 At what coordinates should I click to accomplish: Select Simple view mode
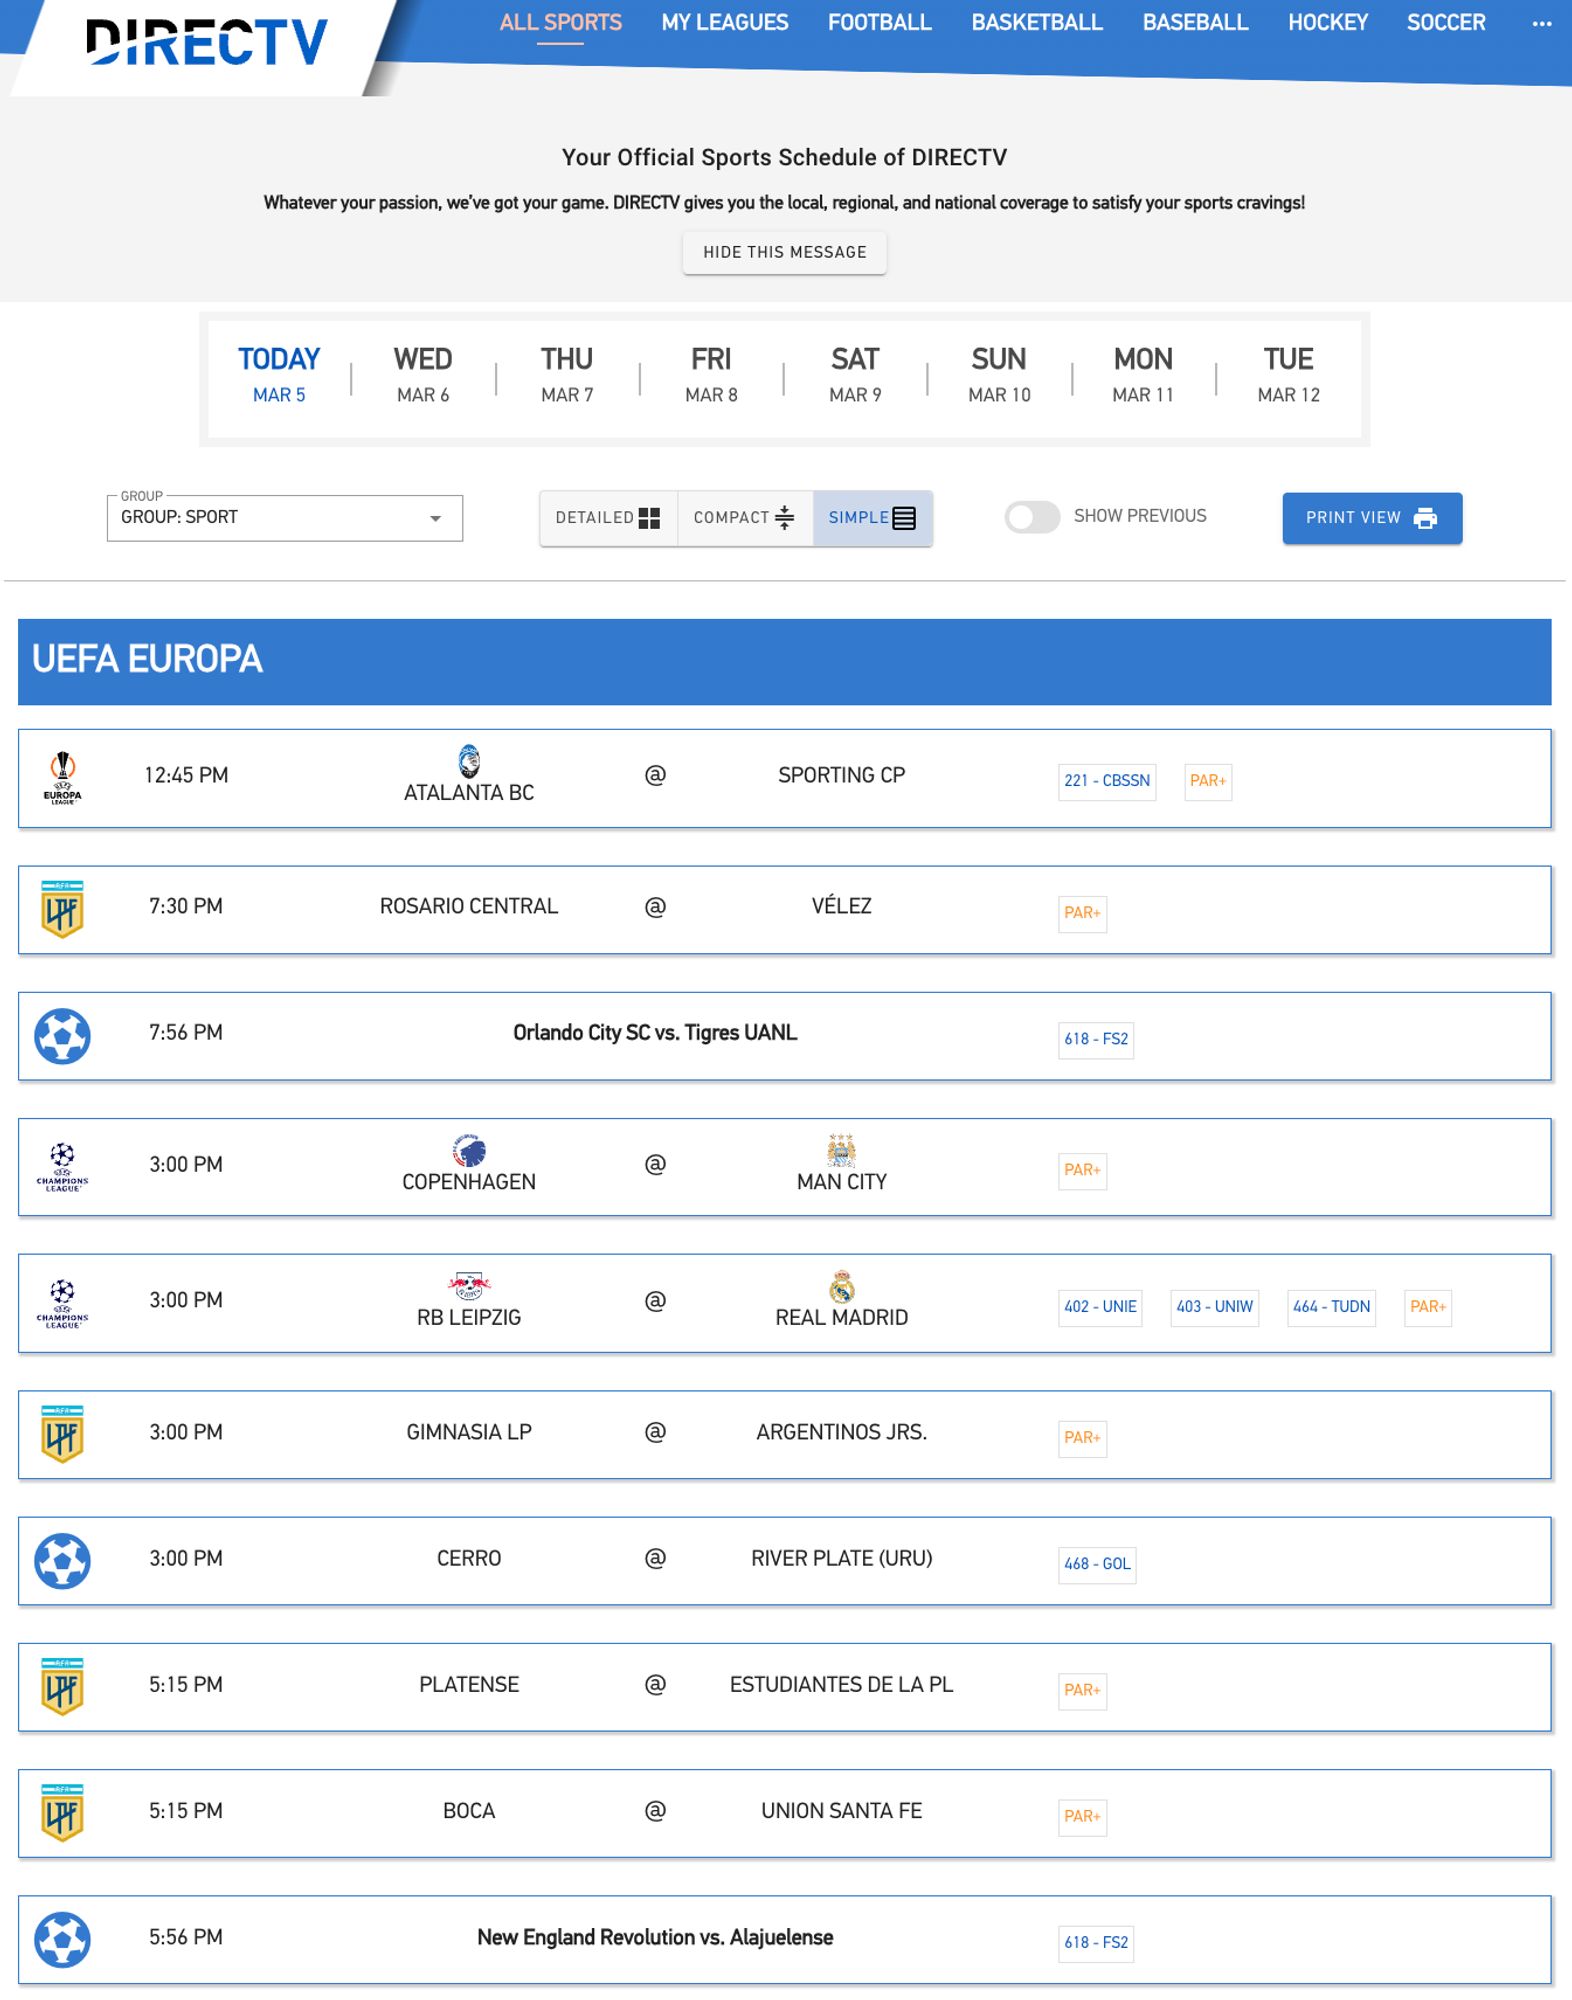pos(872,518)
